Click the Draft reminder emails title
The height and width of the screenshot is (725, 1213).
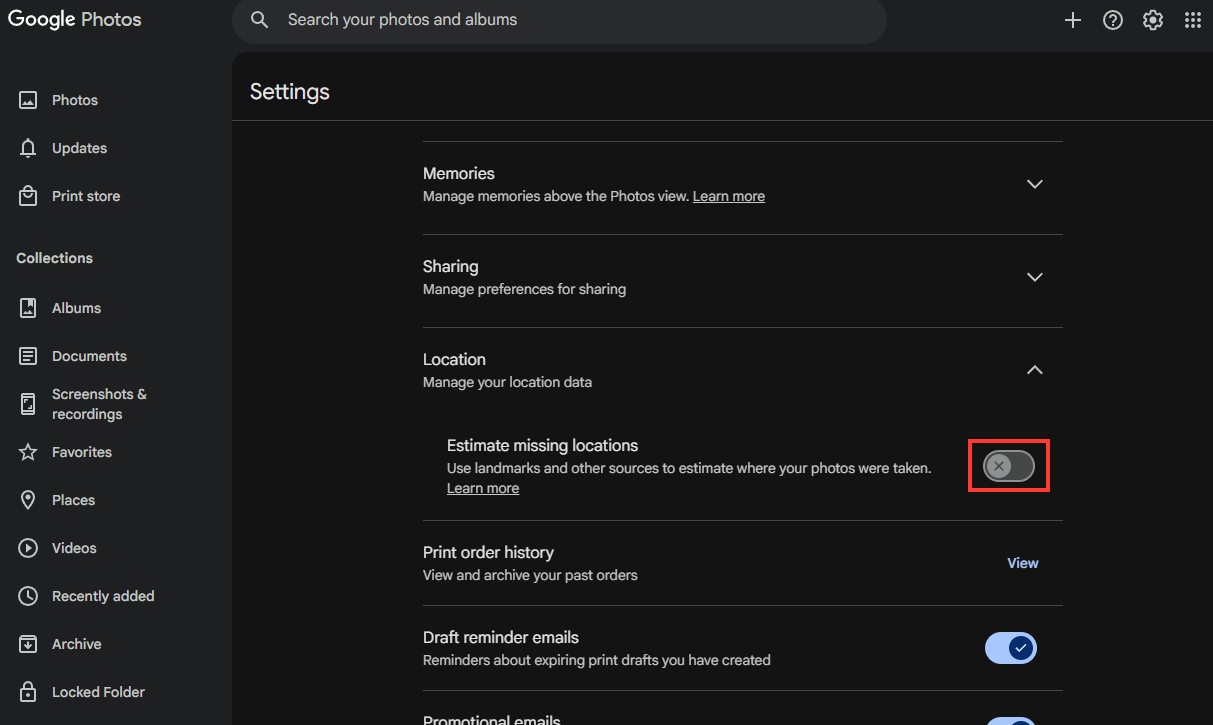501,637
